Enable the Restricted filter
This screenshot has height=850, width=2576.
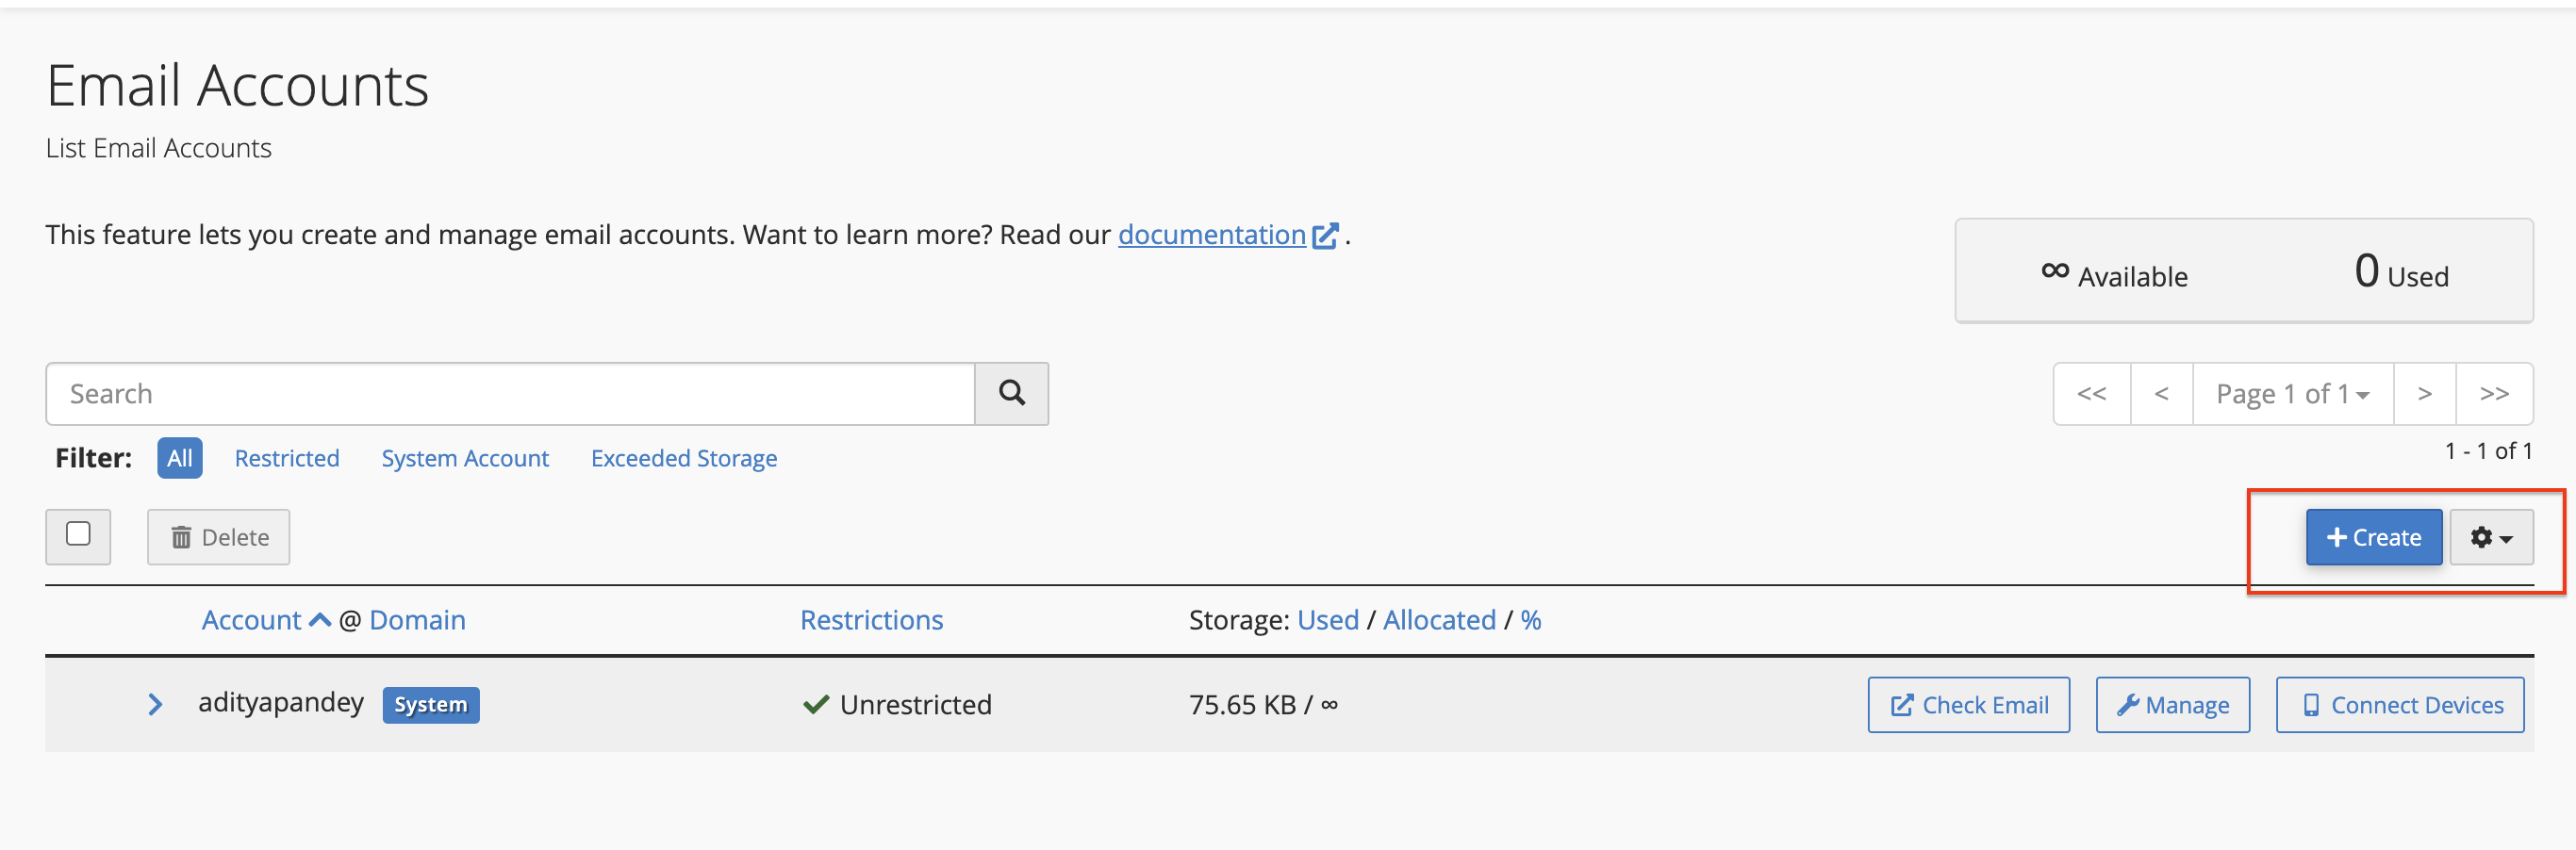[286, 458]
